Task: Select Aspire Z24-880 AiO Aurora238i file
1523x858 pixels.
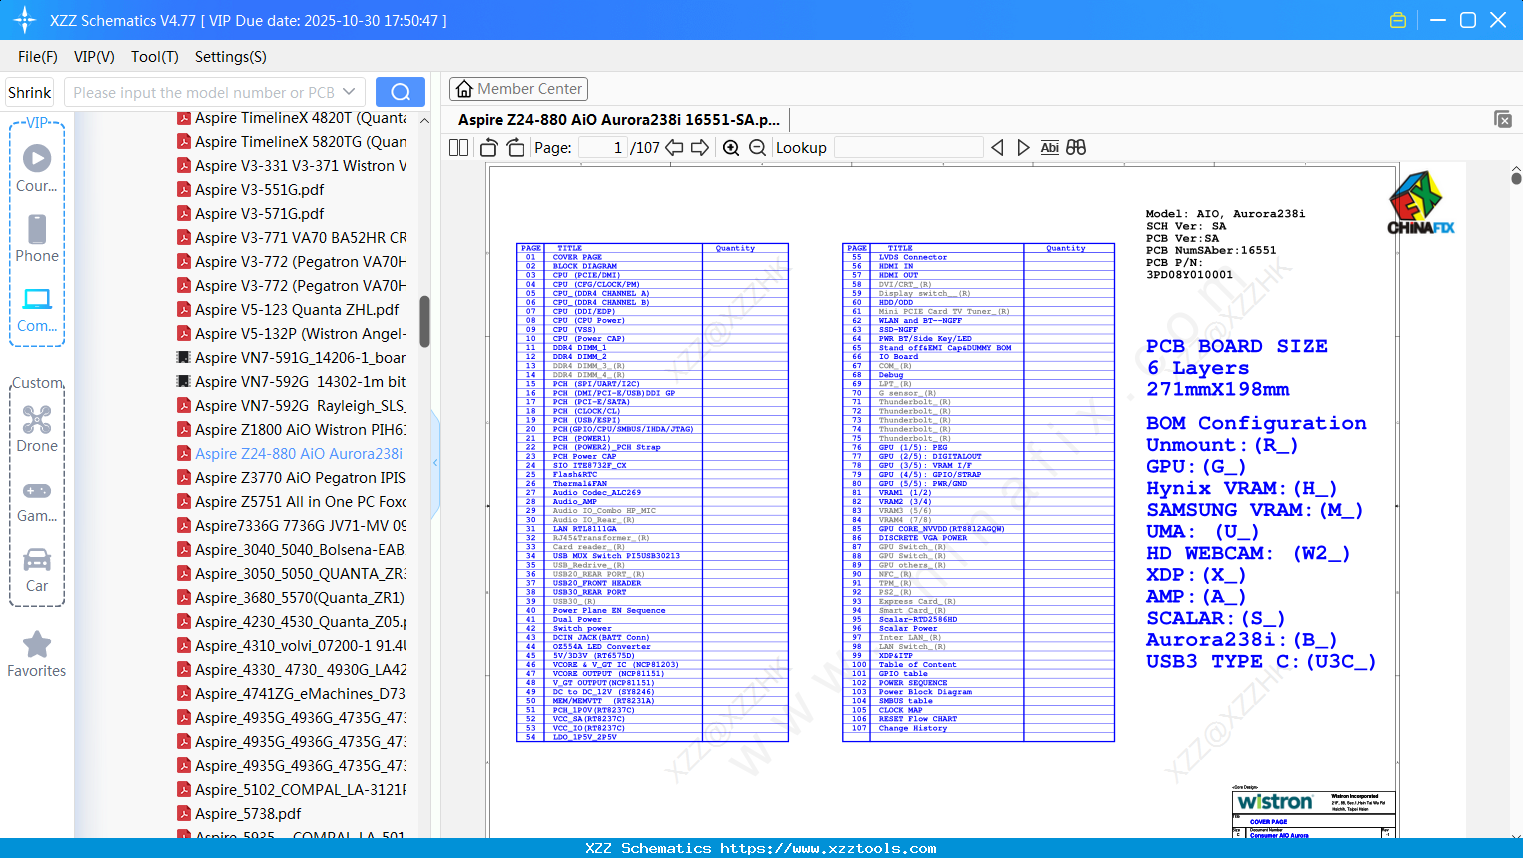Action: pyautogui.click(x=299, y=454)
